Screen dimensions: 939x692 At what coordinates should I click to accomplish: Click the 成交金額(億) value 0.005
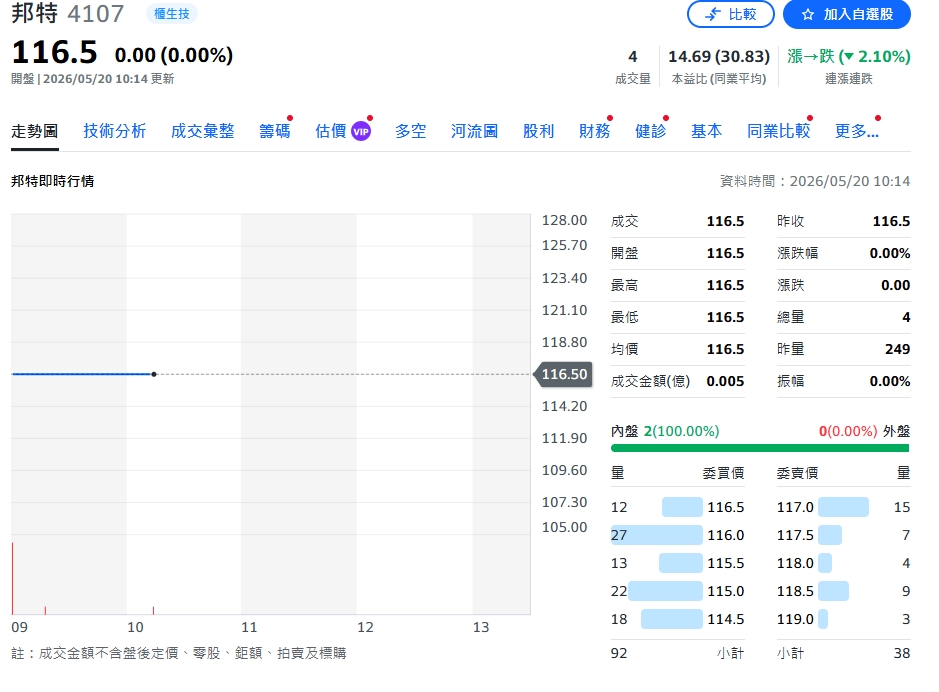(725, 381)
